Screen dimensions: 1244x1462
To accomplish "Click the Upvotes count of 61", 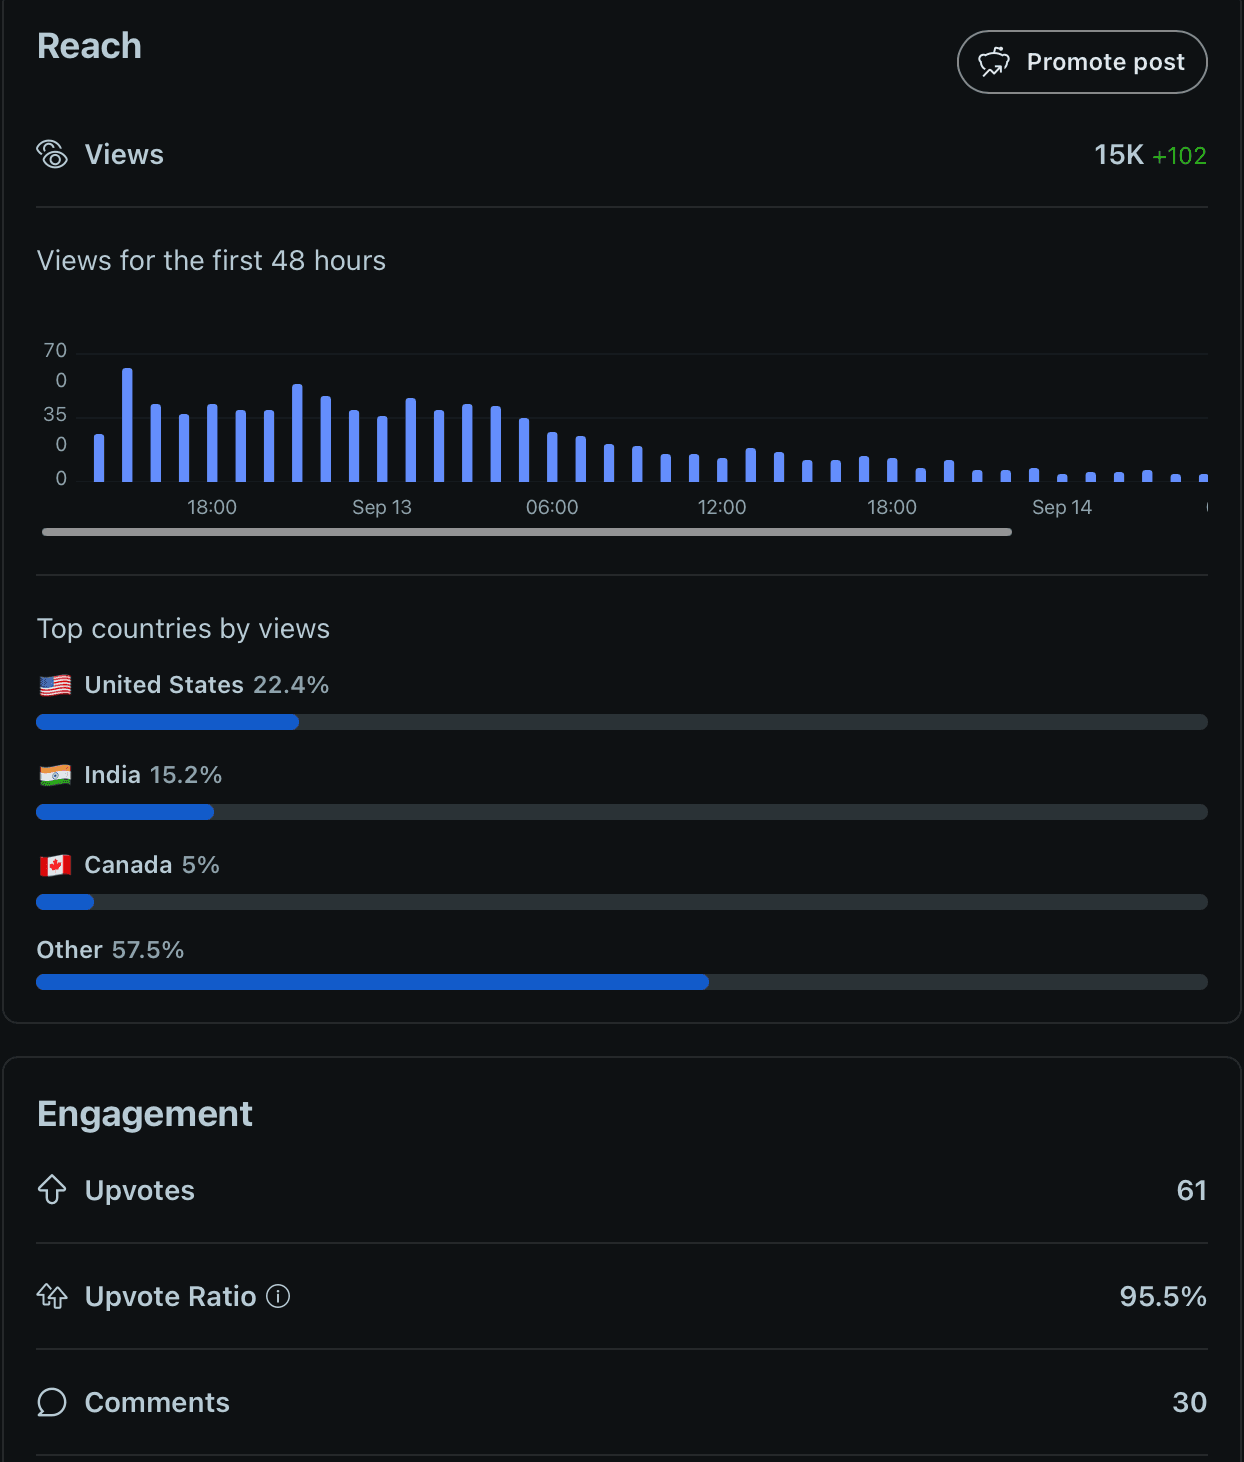I will click(x=1191, y=1190).
